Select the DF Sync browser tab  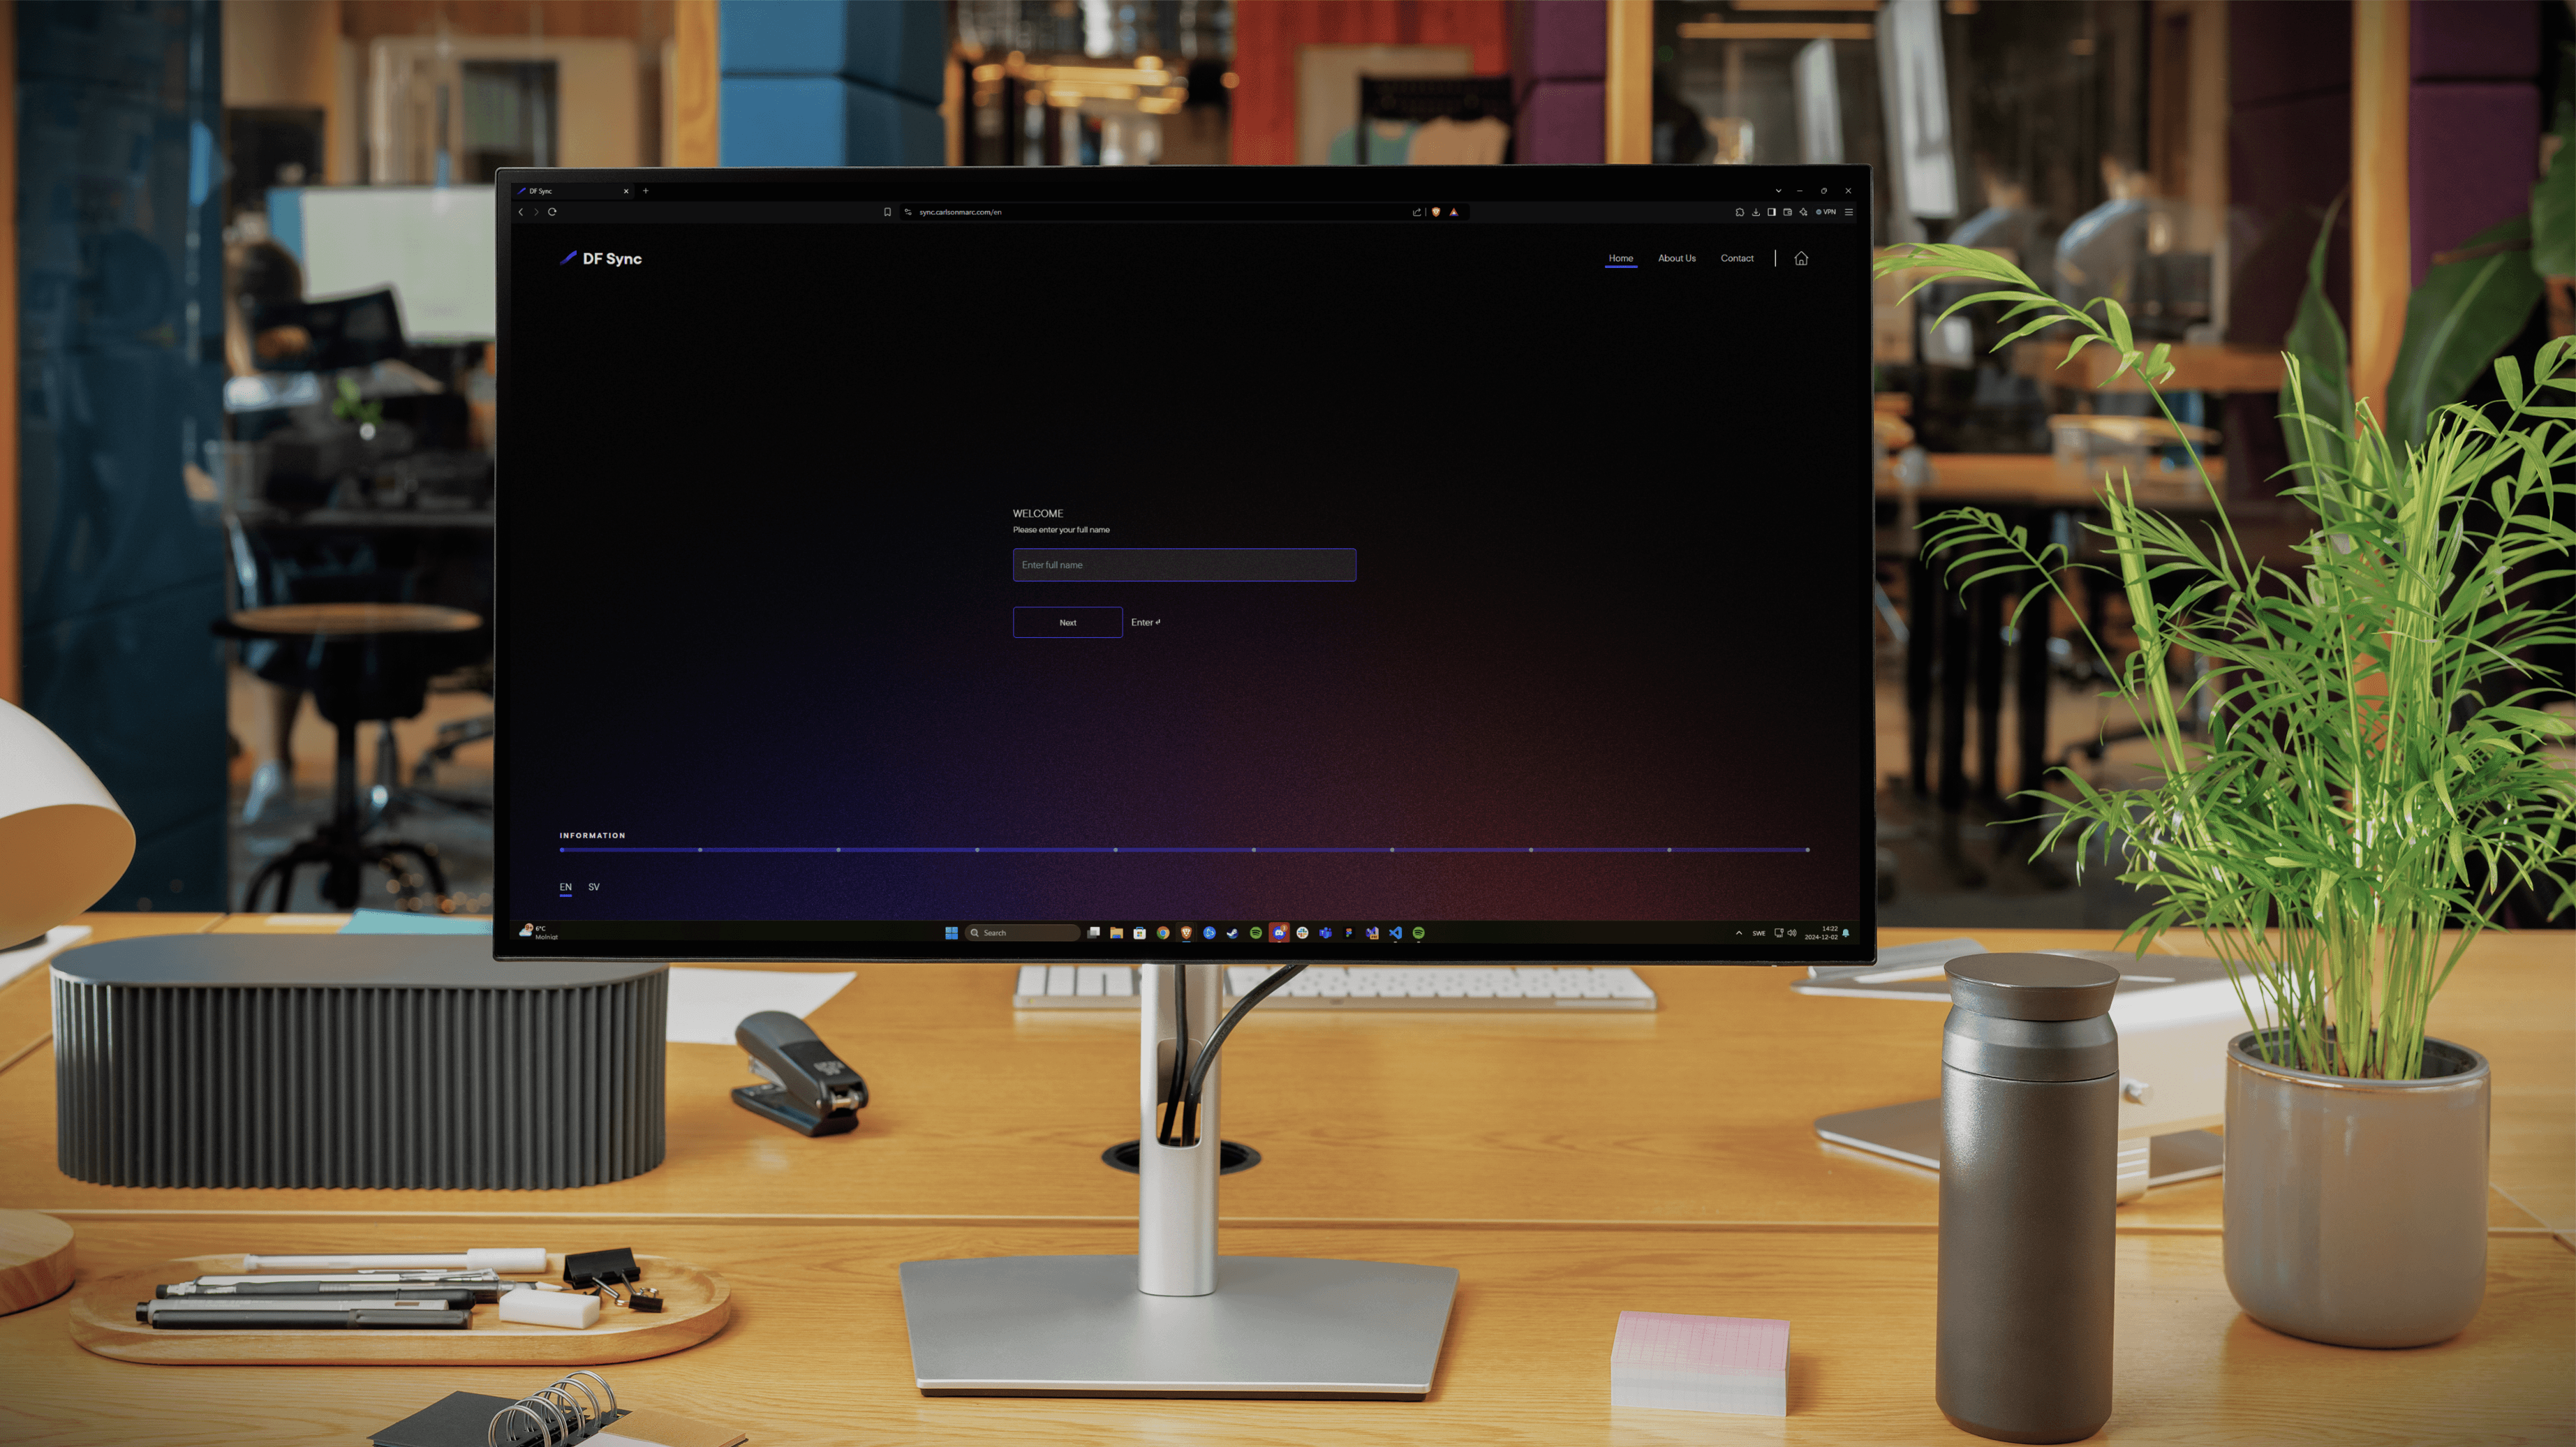[574, 191]
